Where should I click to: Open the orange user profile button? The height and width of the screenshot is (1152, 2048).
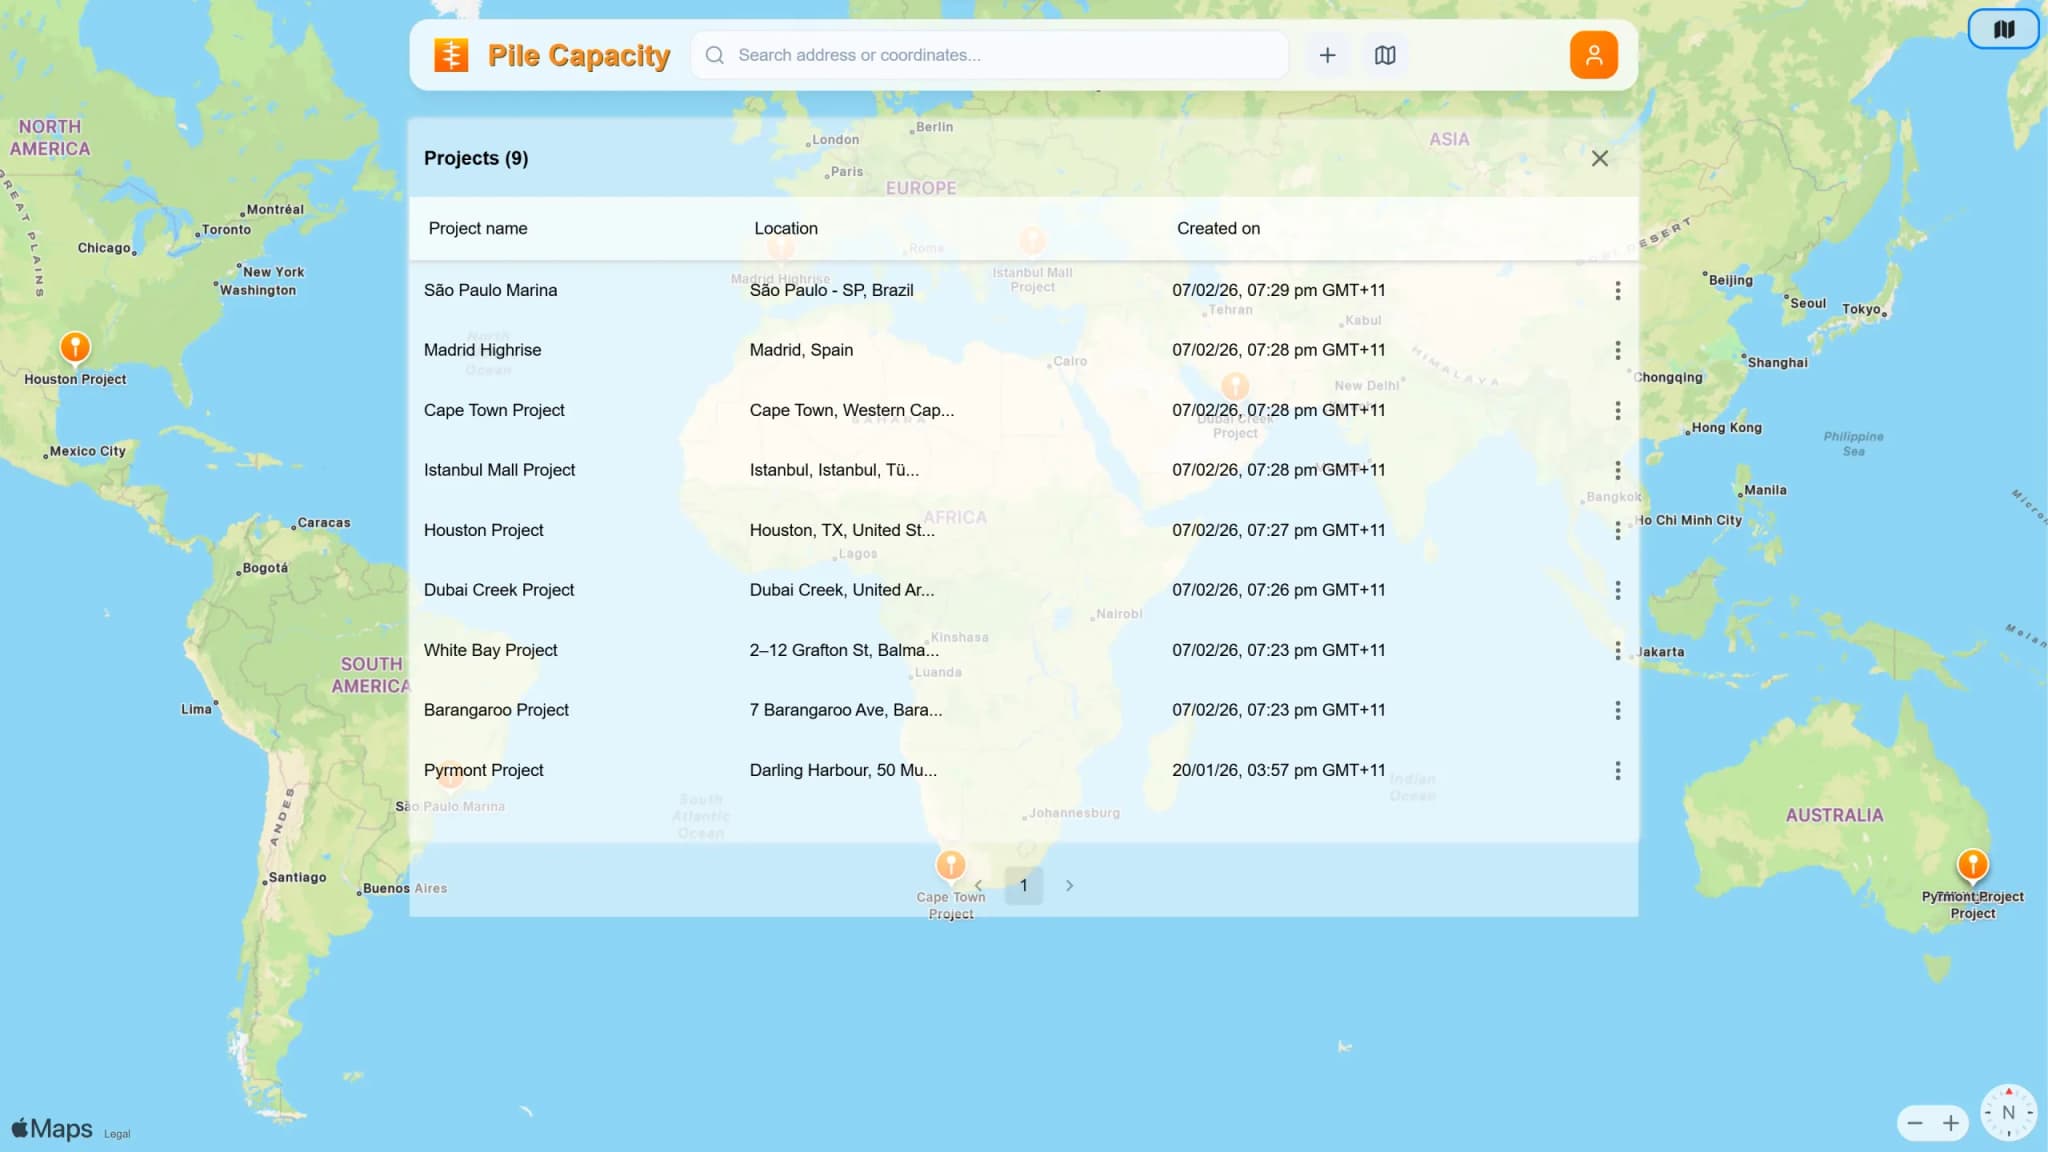tap(1594, 55)
